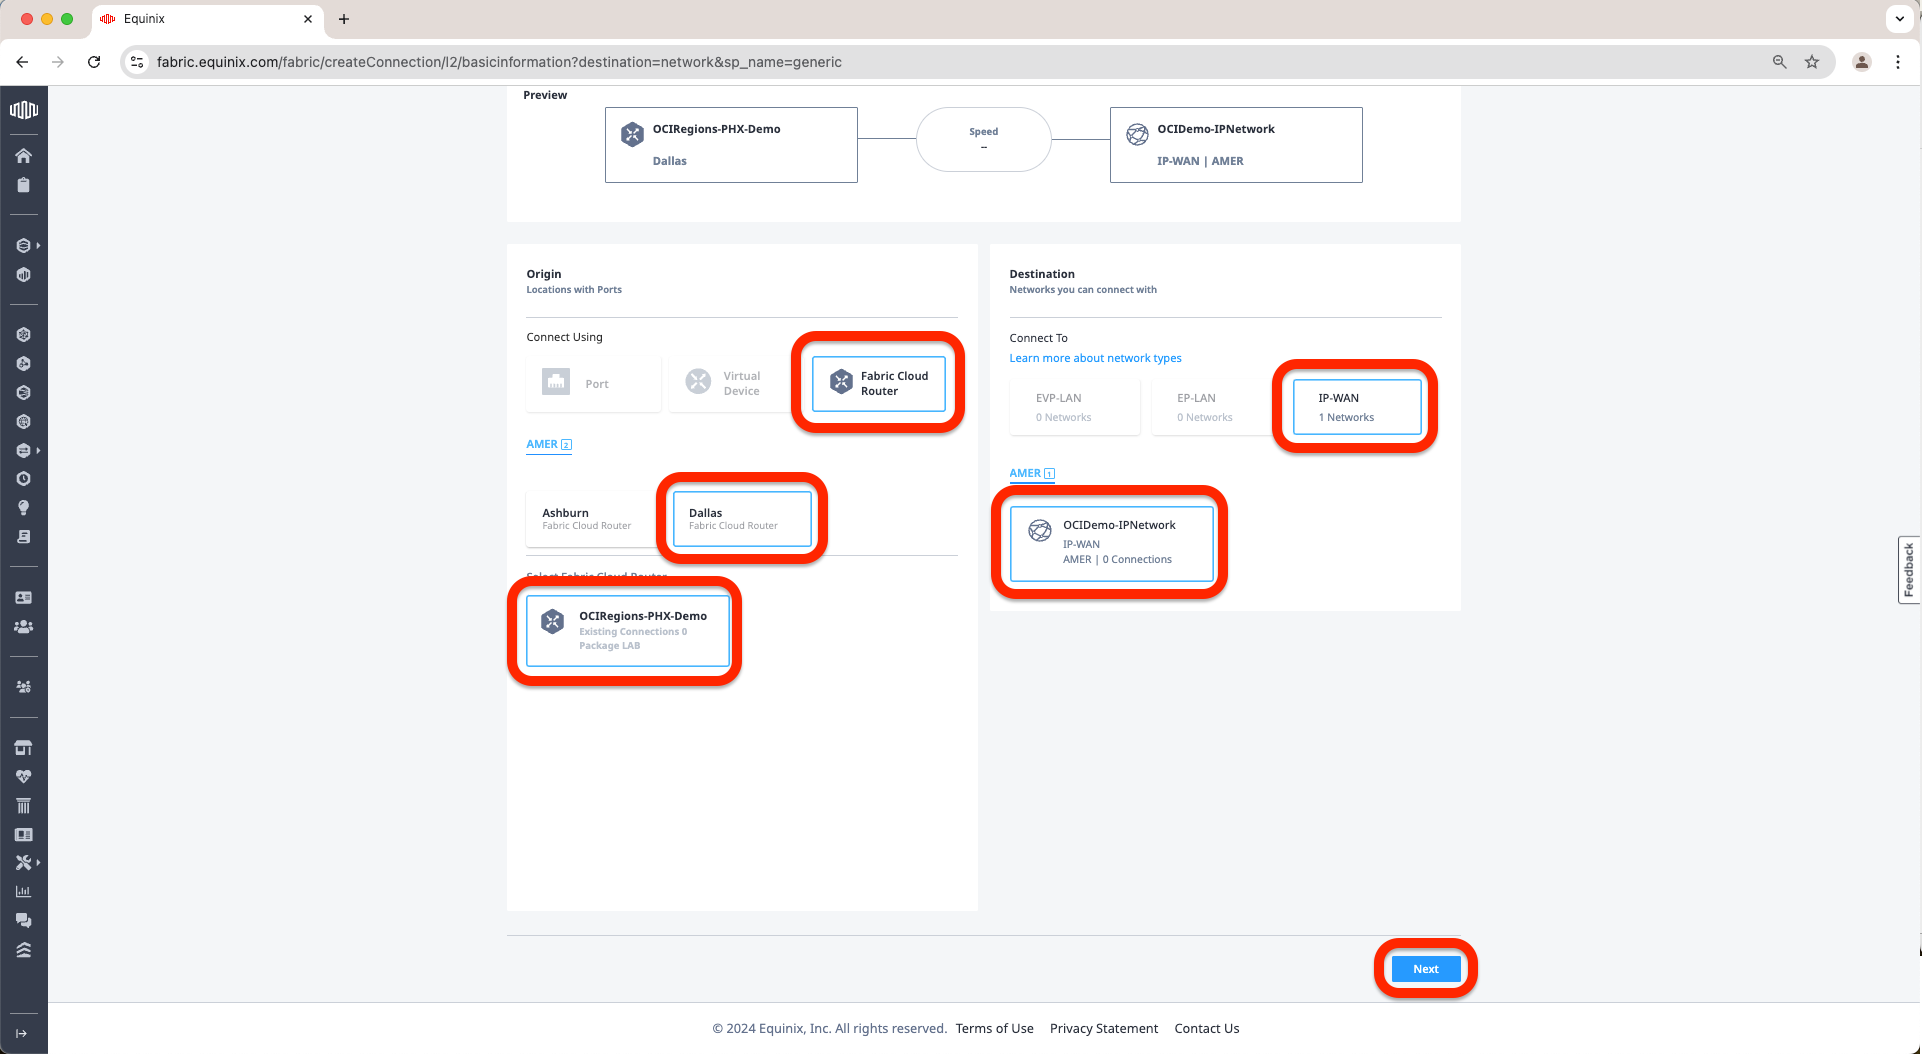Select Fabric Cloud Router under Connect Using
This screenshot has height=1054, width=1922.
click(878, 383)
